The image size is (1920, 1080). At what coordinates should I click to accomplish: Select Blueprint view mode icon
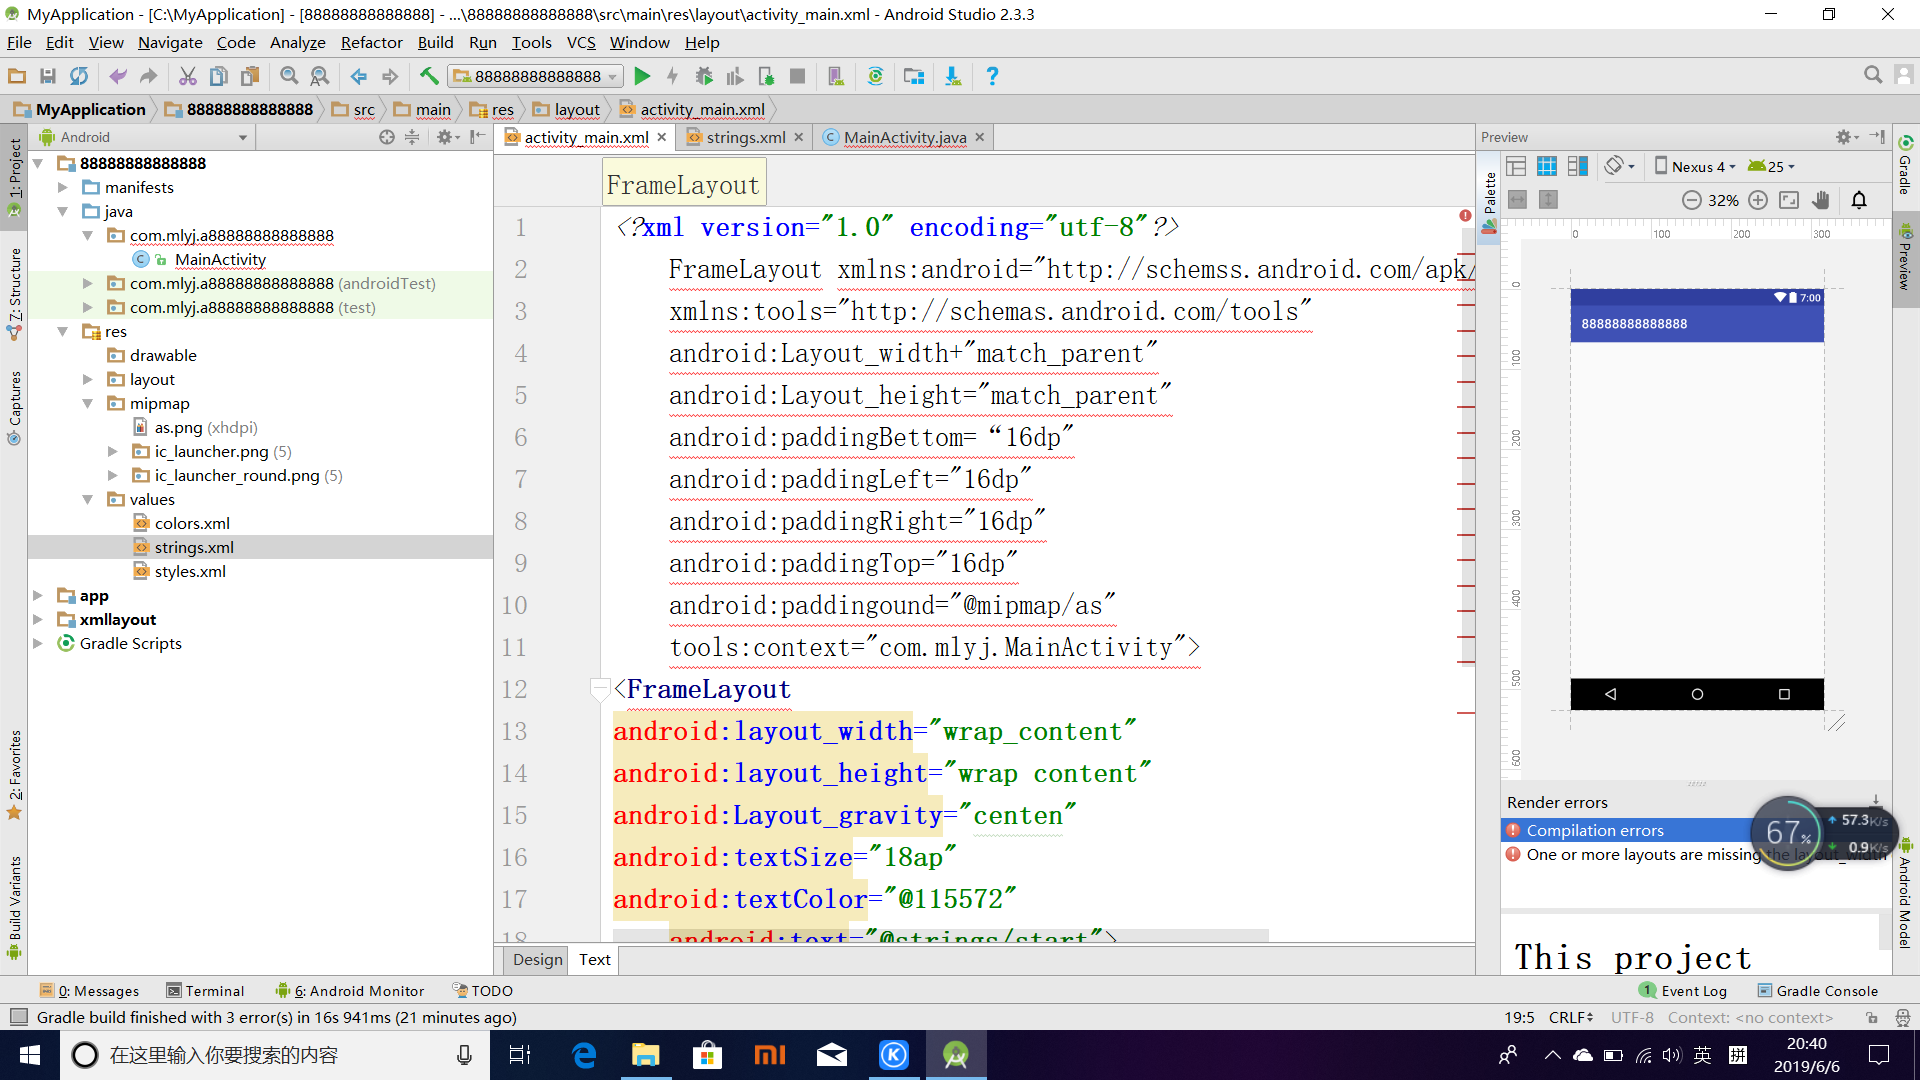tap(1547, 166)
